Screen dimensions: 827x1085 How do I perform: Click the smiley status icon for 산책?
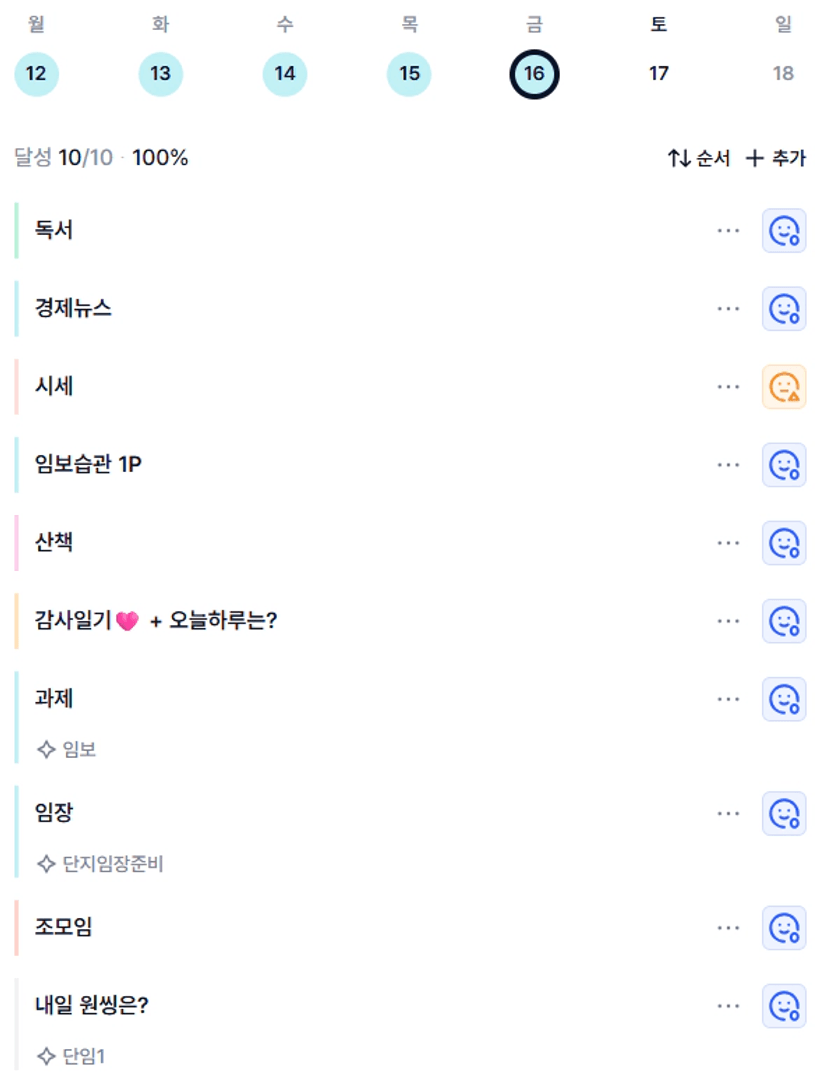coord(784,543)
